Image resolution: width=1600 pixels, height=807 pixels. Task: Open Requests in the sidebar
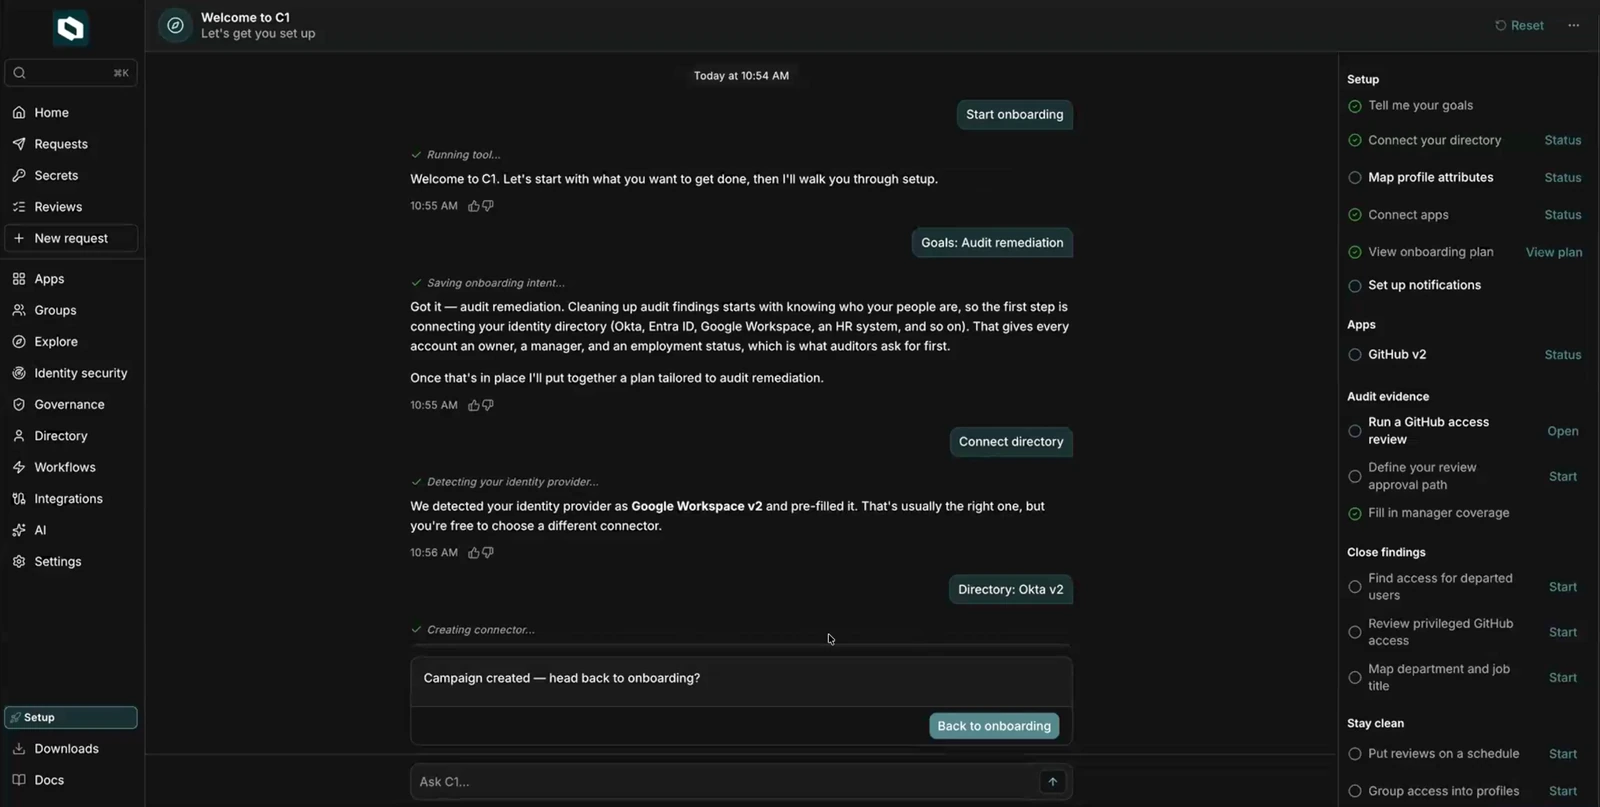click(60, 144)
